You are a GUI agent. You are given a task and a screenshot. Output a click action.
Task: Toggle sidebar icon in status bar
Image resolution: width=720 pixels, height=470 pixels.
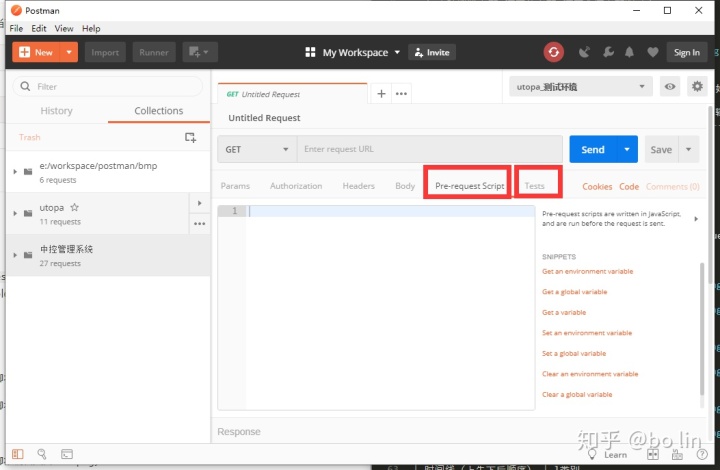[17, 454]
